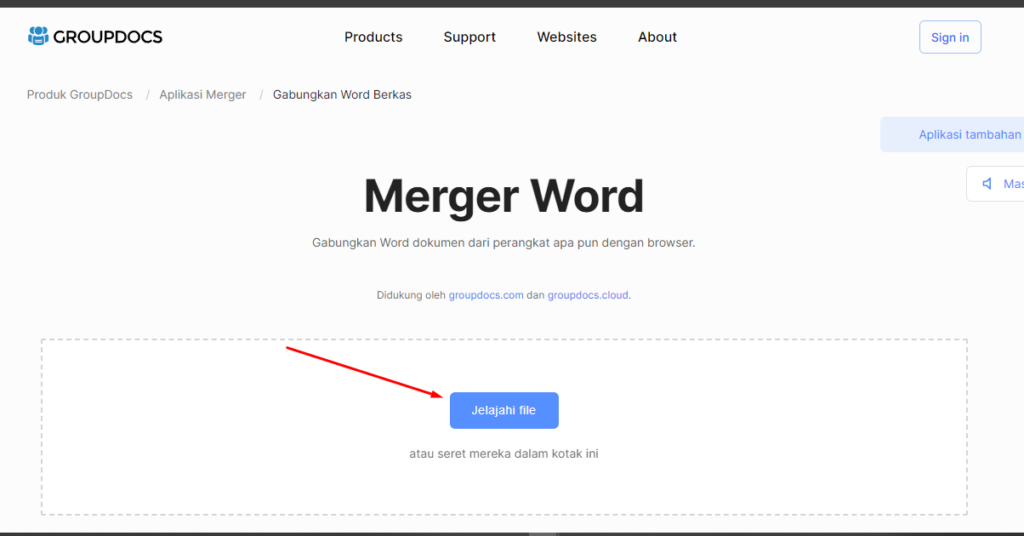Click the Sign in button
1024x536 pixels.
pyautogui.click(x=950, y=37)
